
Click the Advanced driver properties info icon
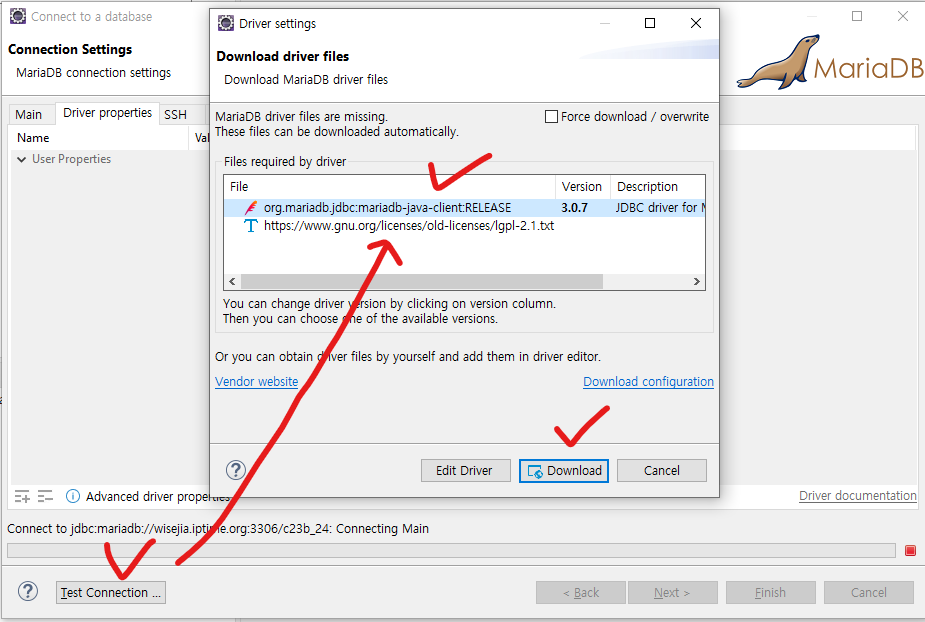click(73, 496)
